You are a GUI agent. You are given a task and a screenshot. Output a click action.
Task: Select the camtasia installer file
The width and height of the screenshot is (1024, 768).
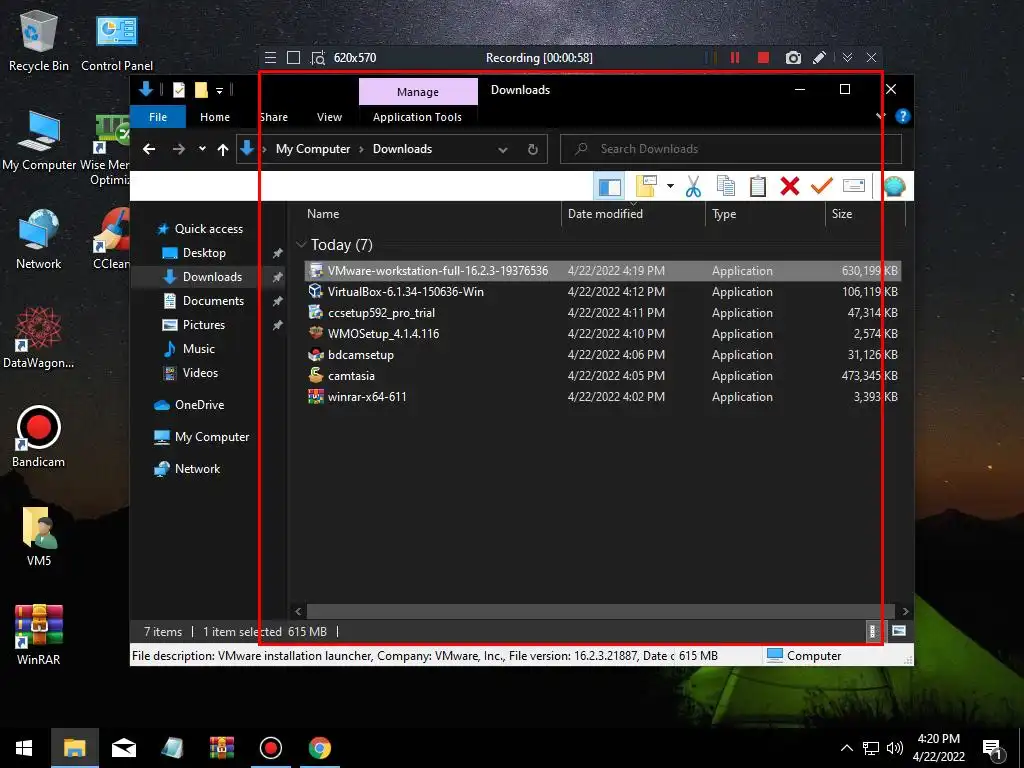[x=603, y=376]
